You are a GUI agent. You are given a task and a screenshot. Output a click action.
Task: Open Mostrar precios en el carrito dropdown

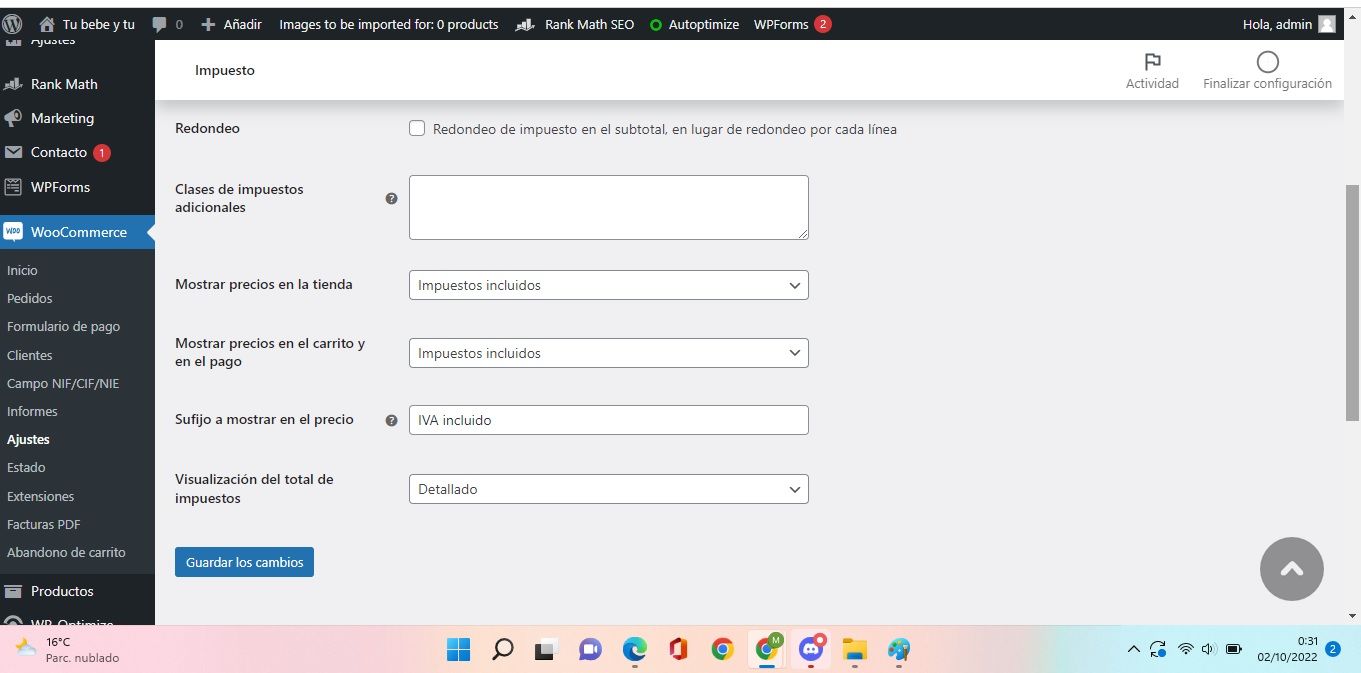pos(608,353)
